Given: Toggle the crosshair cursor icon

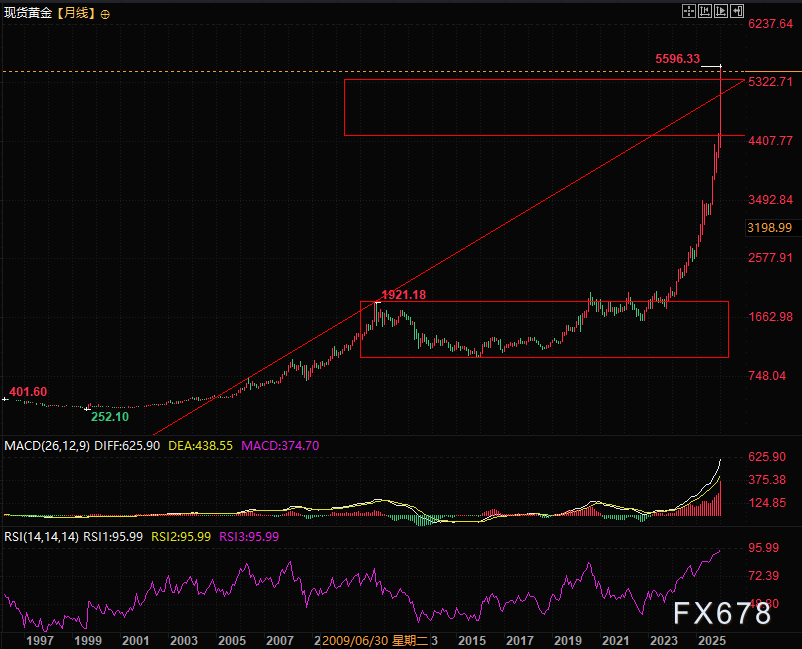Looking at the screenshot, I should tap(688, 11).
